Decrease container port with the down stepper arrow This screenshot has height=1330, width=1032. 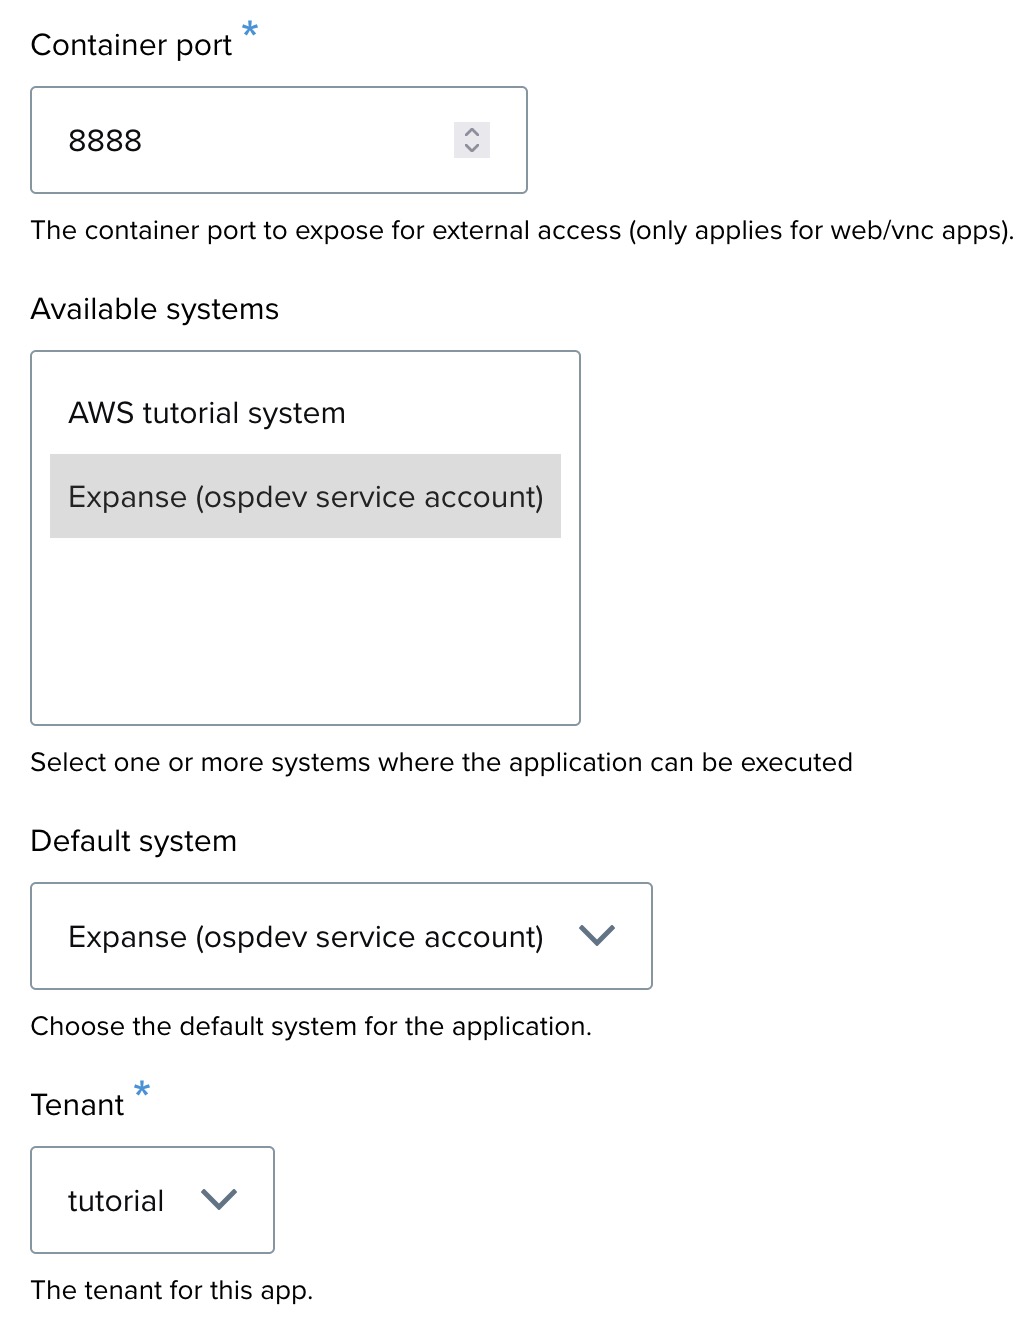(472, 149)
